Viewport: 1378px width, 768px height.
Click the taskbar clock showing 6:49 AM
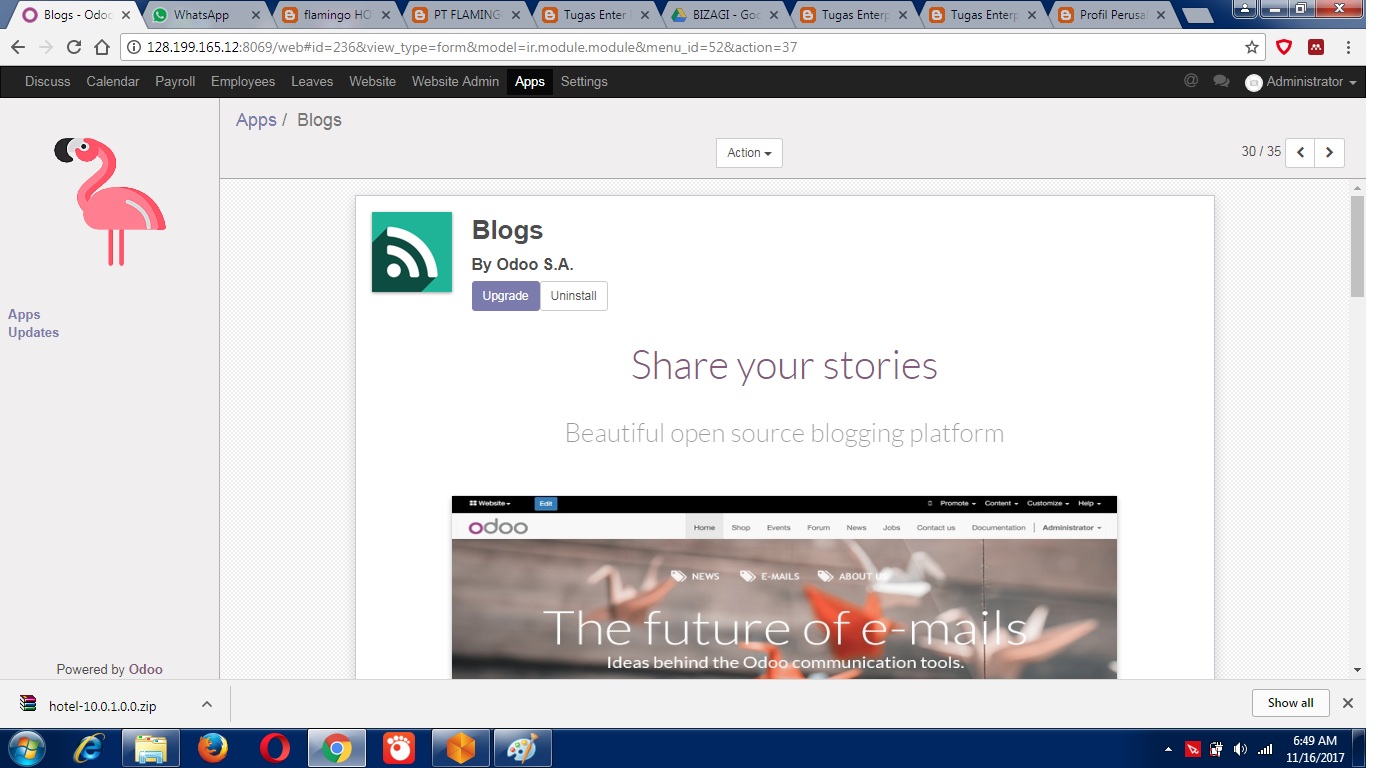(x=1315, y=749)
